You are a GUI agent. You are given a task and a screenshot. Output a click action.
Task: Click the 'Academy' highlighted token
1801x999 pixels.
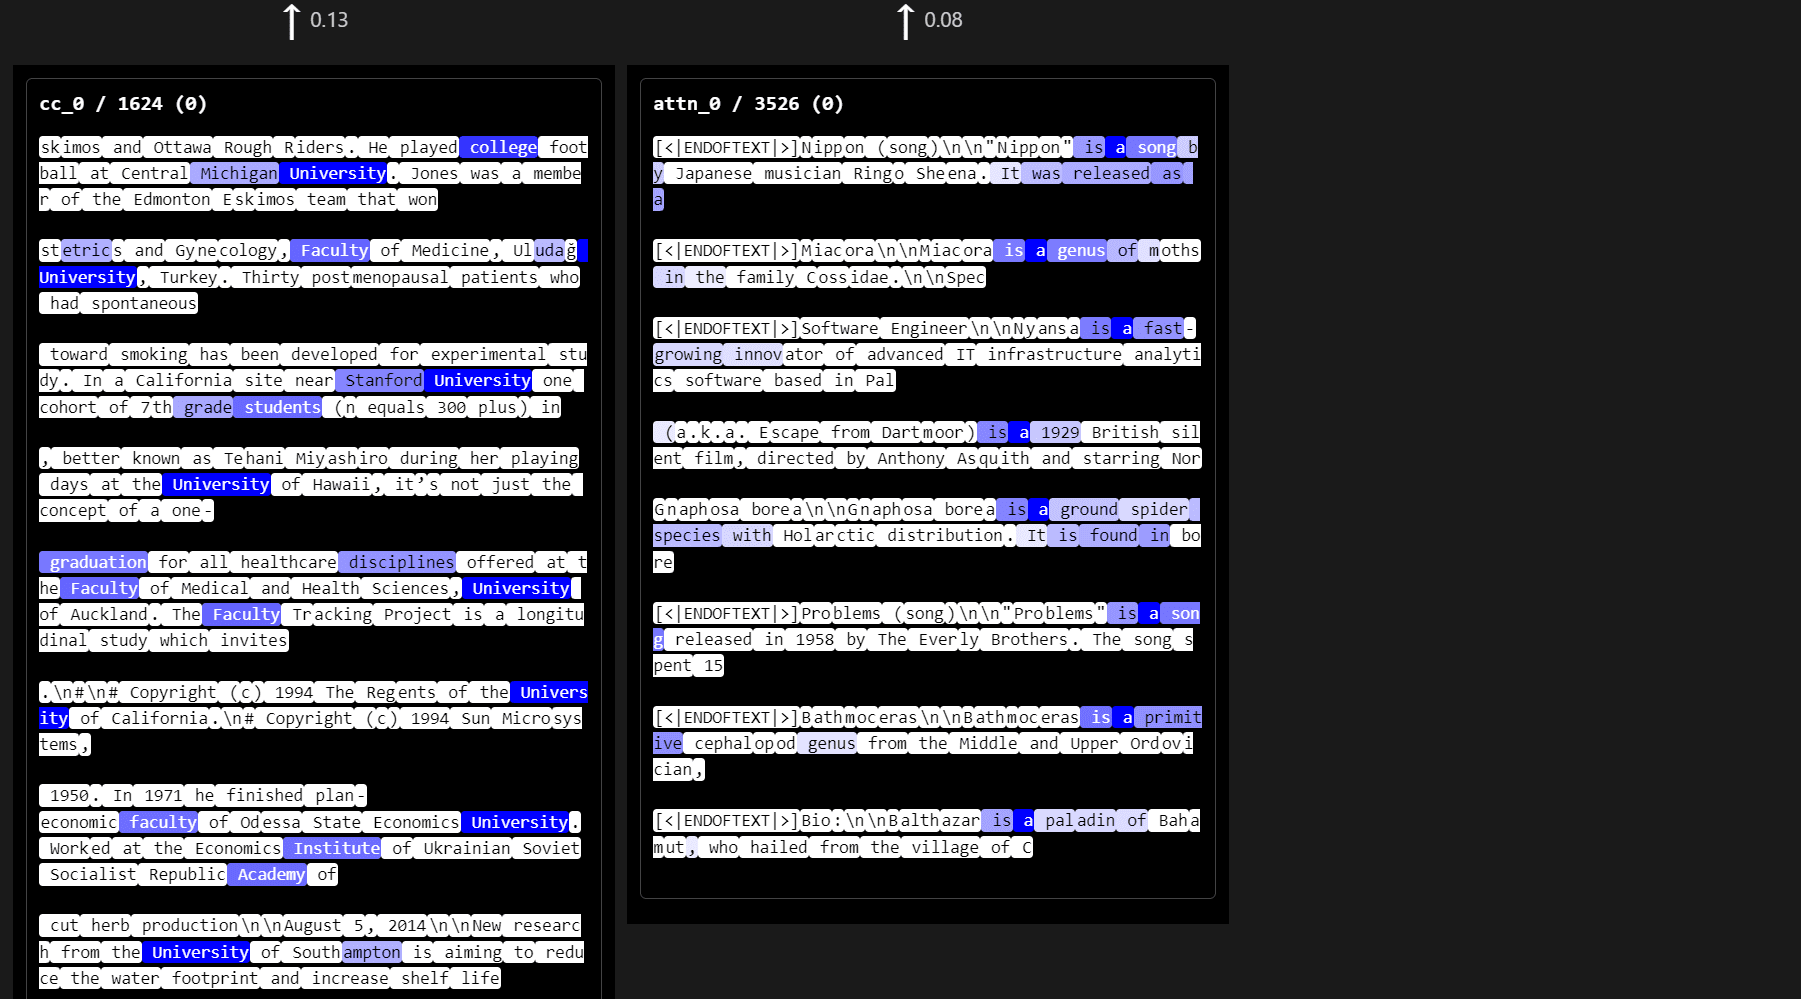point(270,874)
